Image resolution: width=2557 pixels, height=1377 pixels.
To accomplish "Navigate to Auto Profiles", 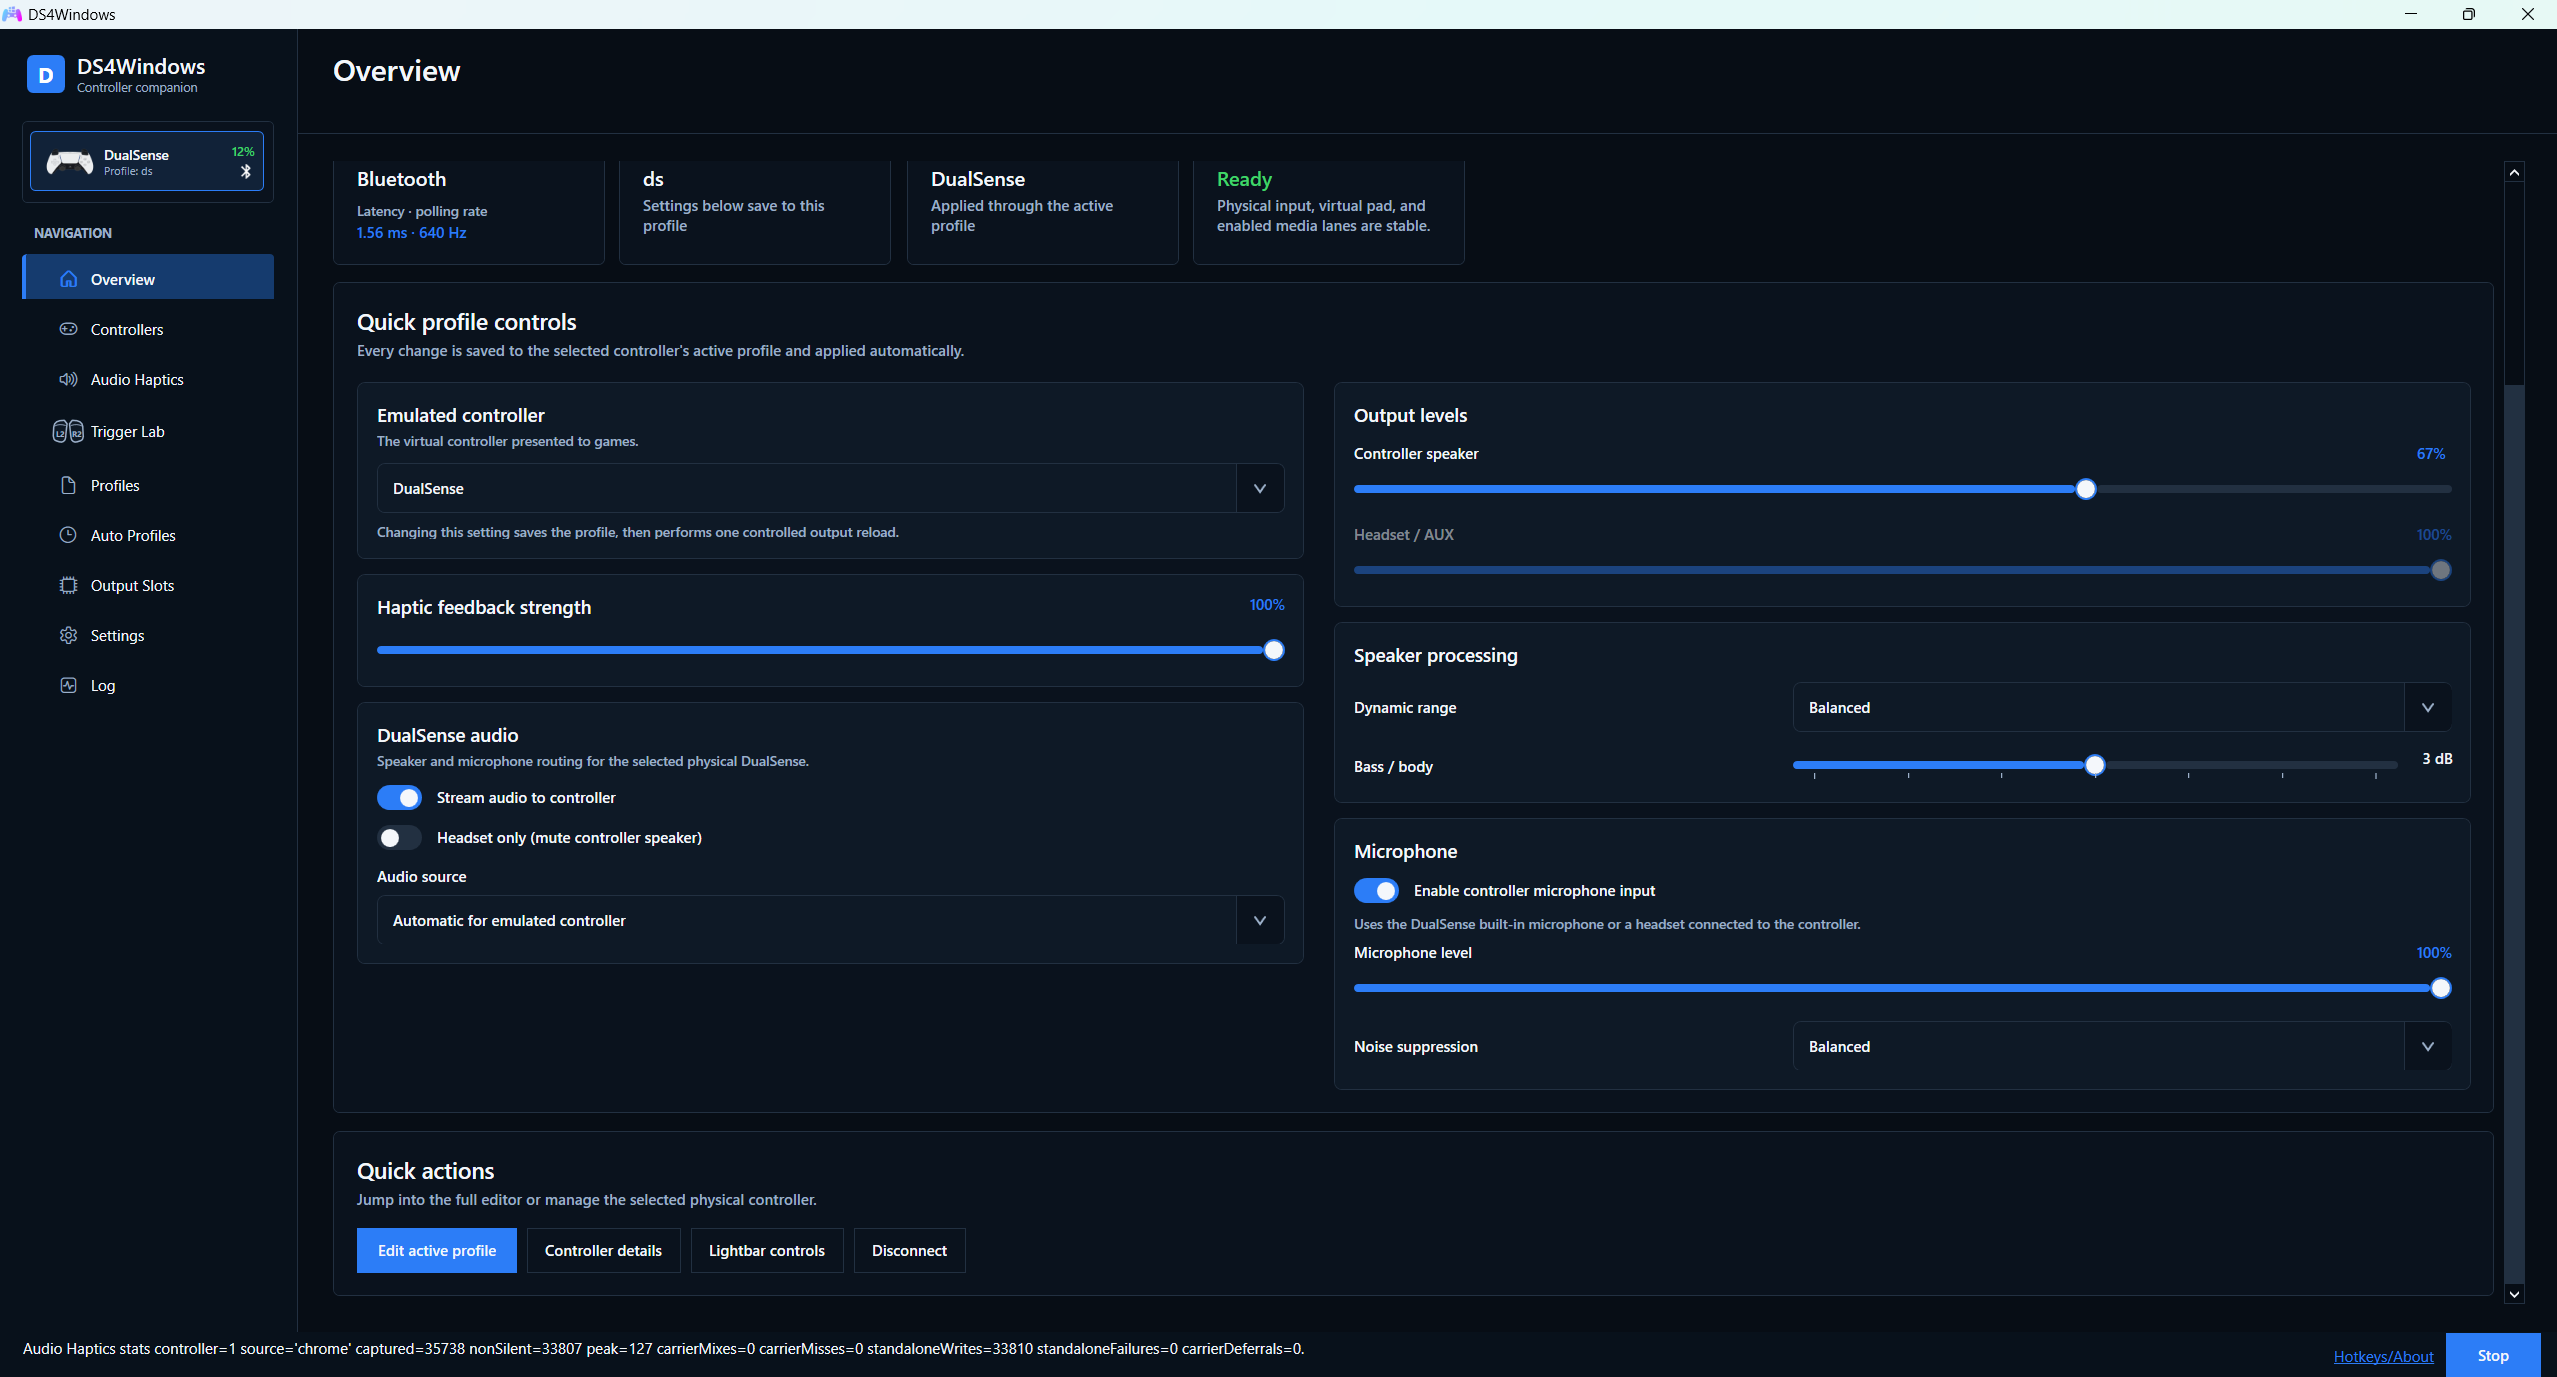I will click(x=148, y=536).
